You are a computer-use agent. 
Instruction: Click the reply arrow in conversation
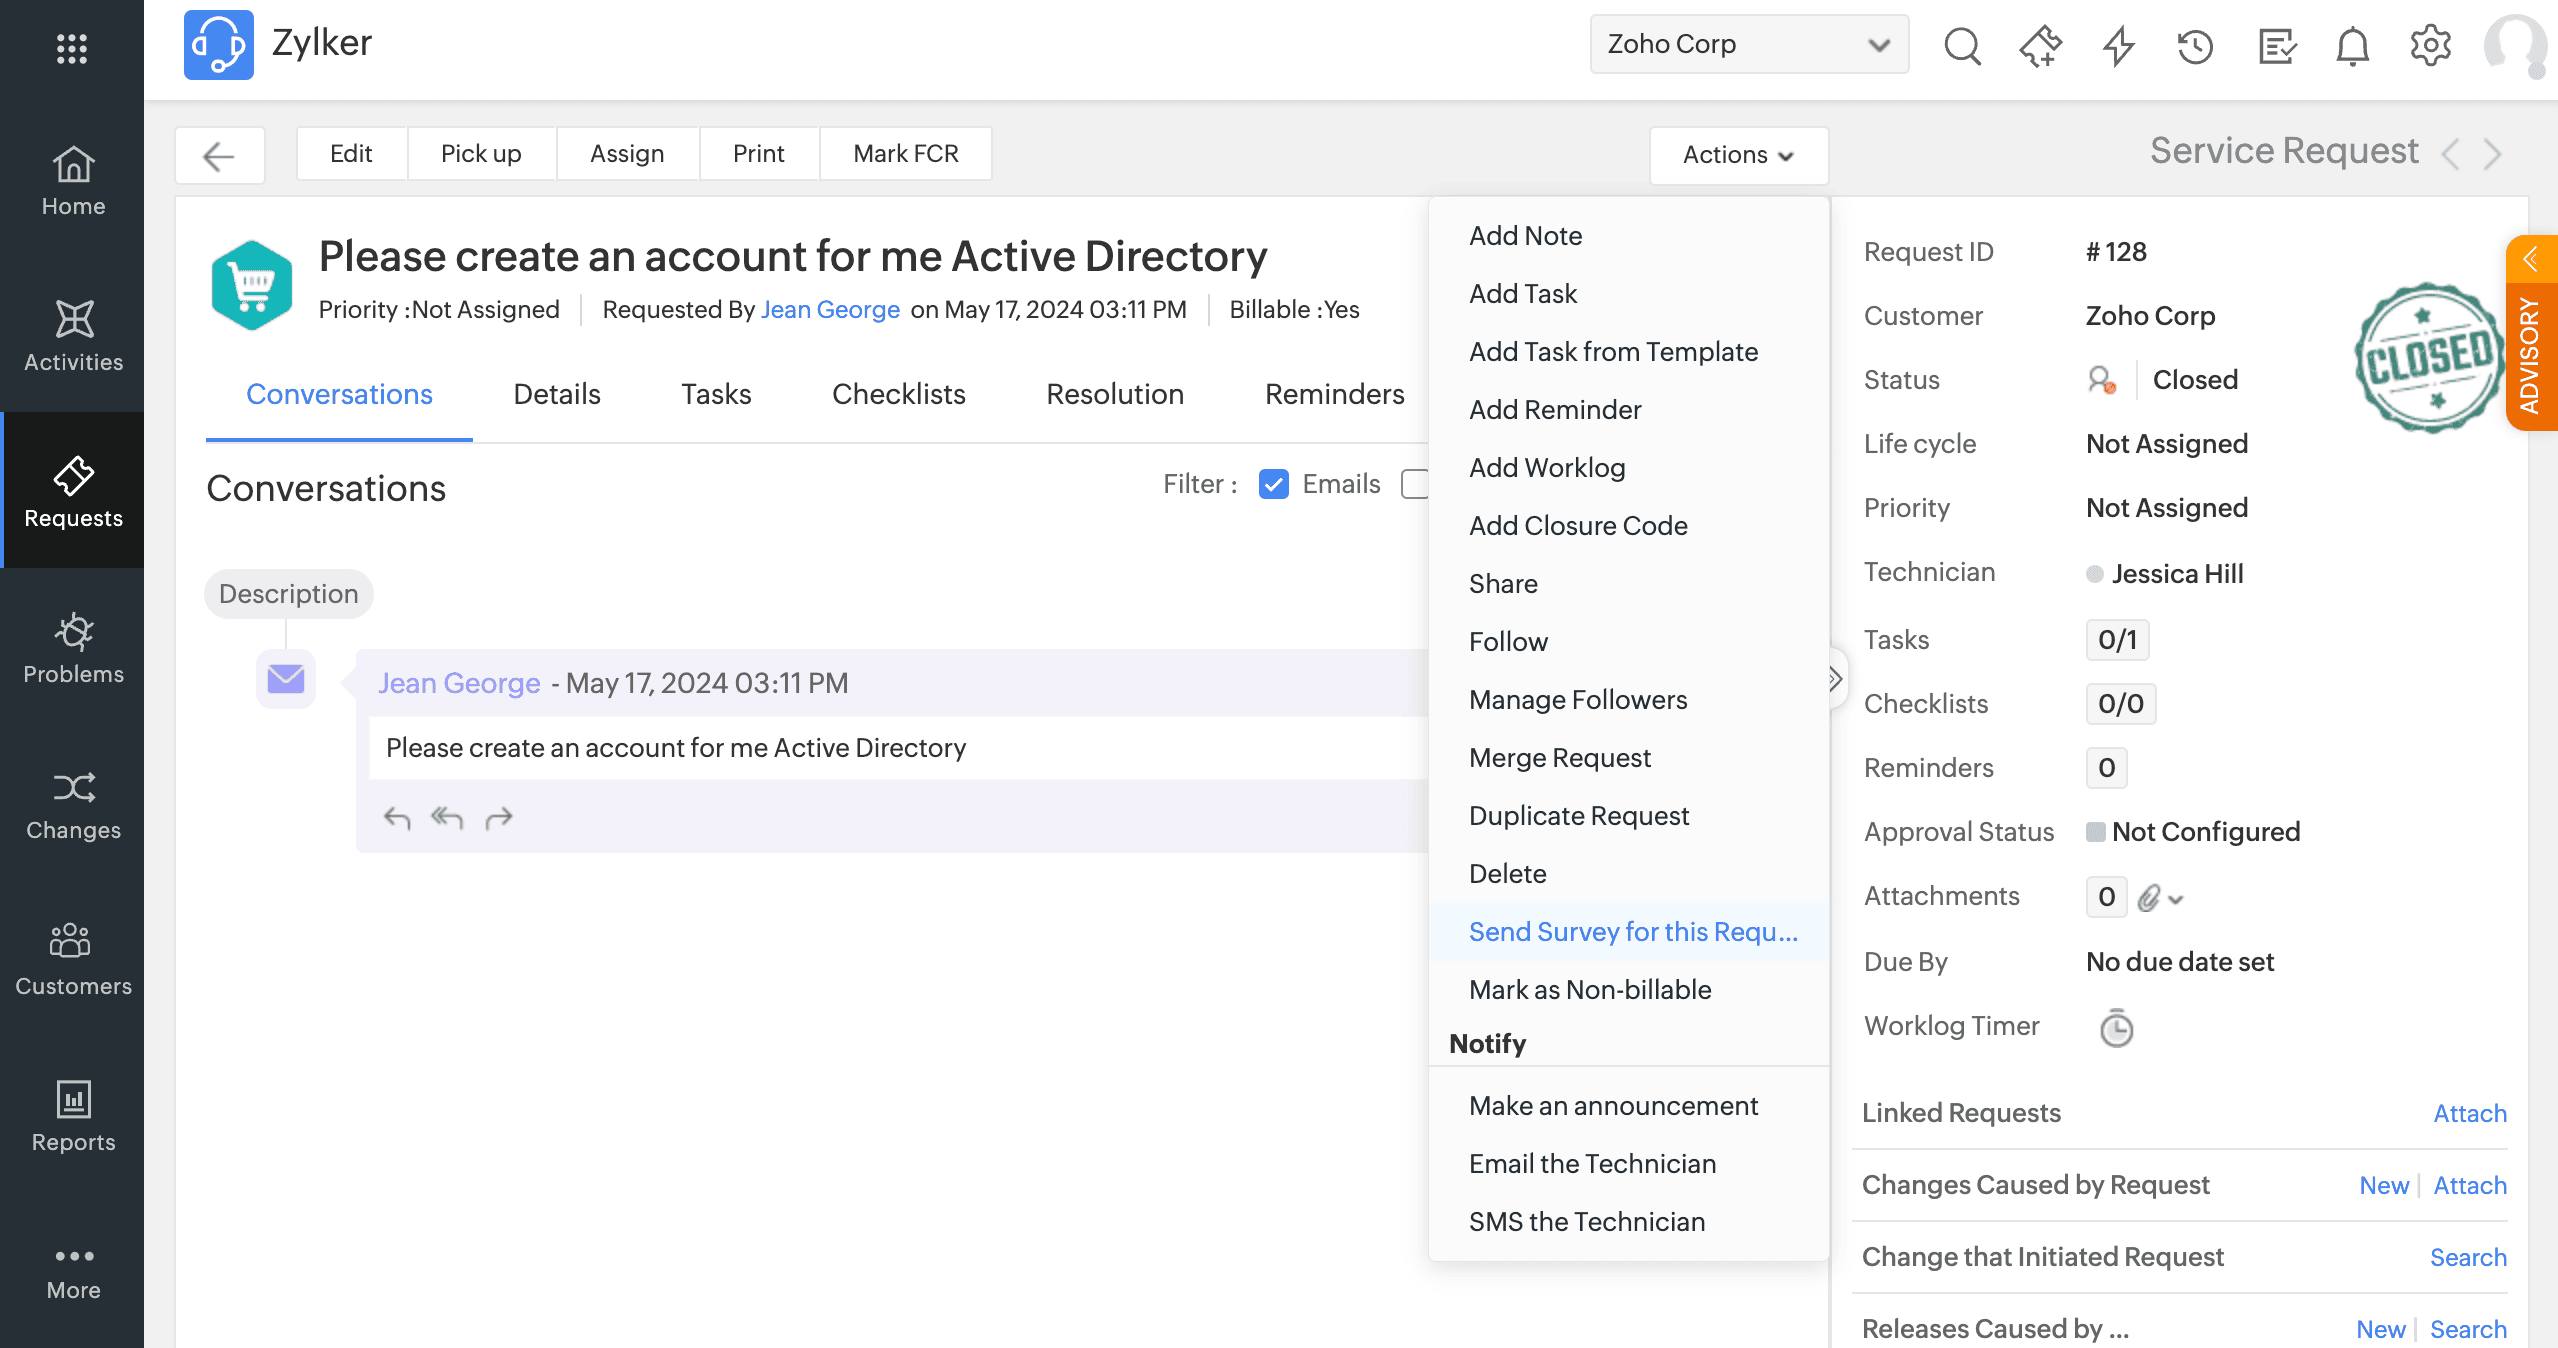click(397, 818)
